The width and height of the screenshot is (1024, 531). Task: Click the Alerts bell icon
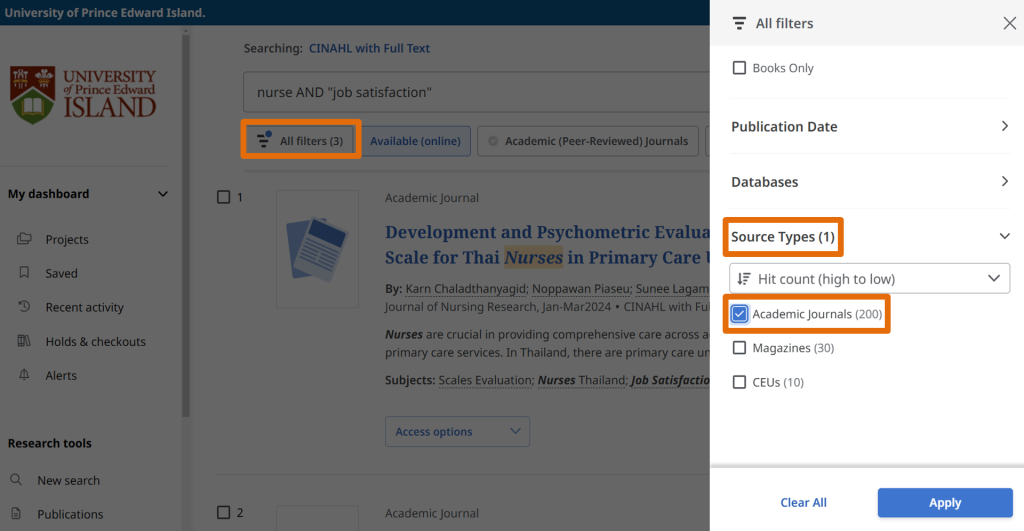[24, 375]
